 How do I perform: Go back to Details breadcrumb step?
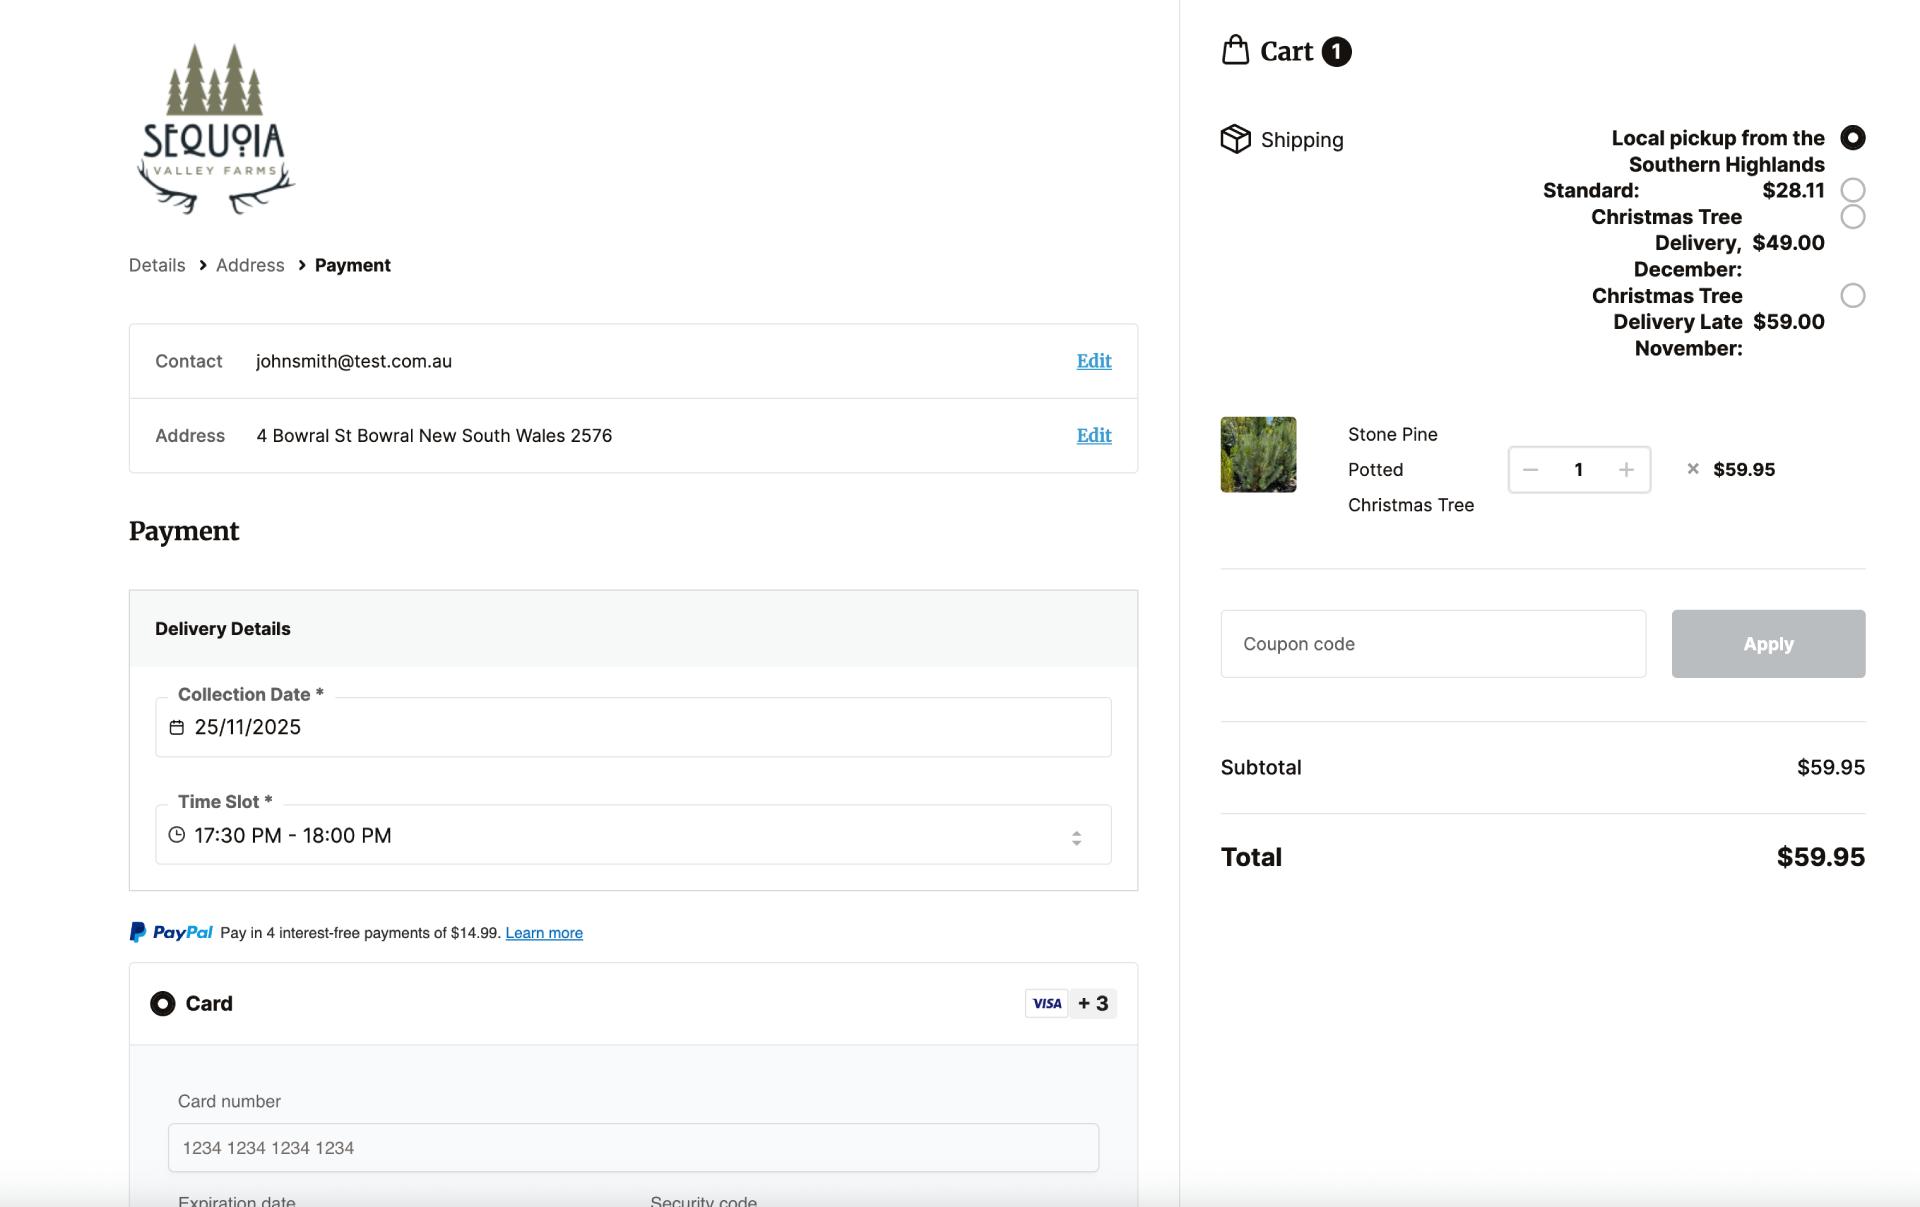coord(157,265)
